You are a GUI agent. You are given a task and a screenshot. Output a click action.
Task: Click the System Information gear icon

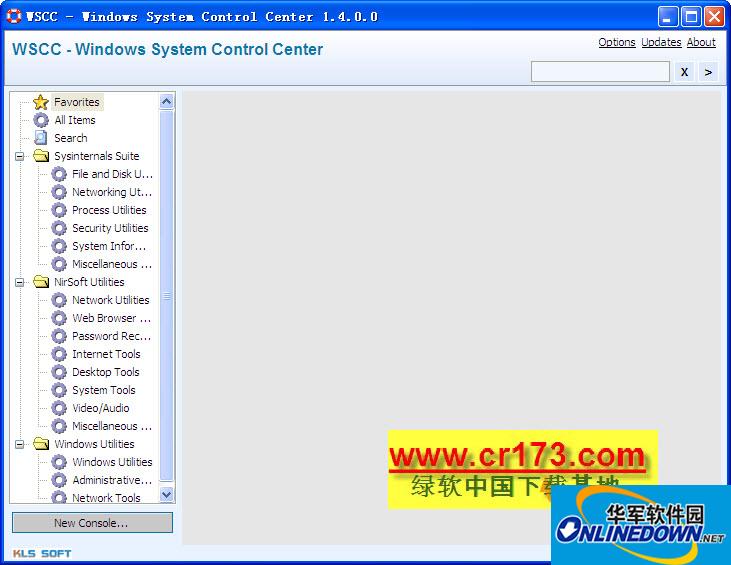coord(59,246)
